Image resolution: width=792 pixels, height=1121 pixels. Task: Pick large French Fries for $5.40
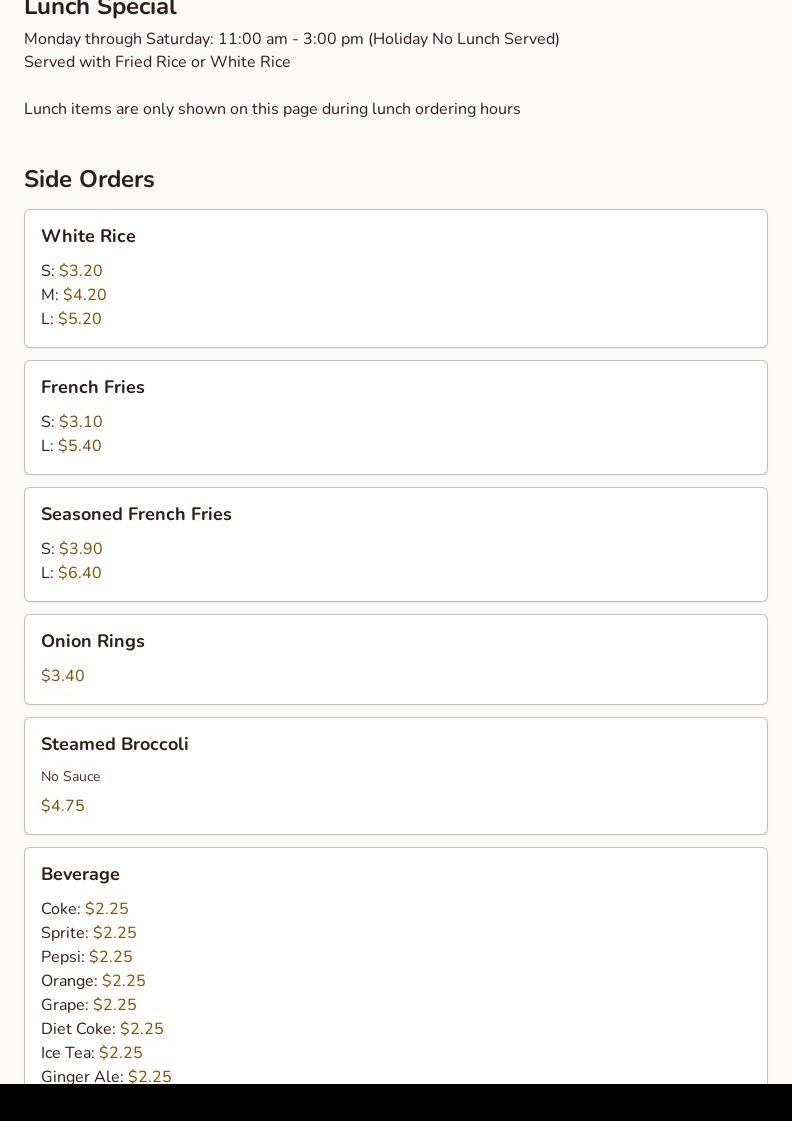click(79, 446)
